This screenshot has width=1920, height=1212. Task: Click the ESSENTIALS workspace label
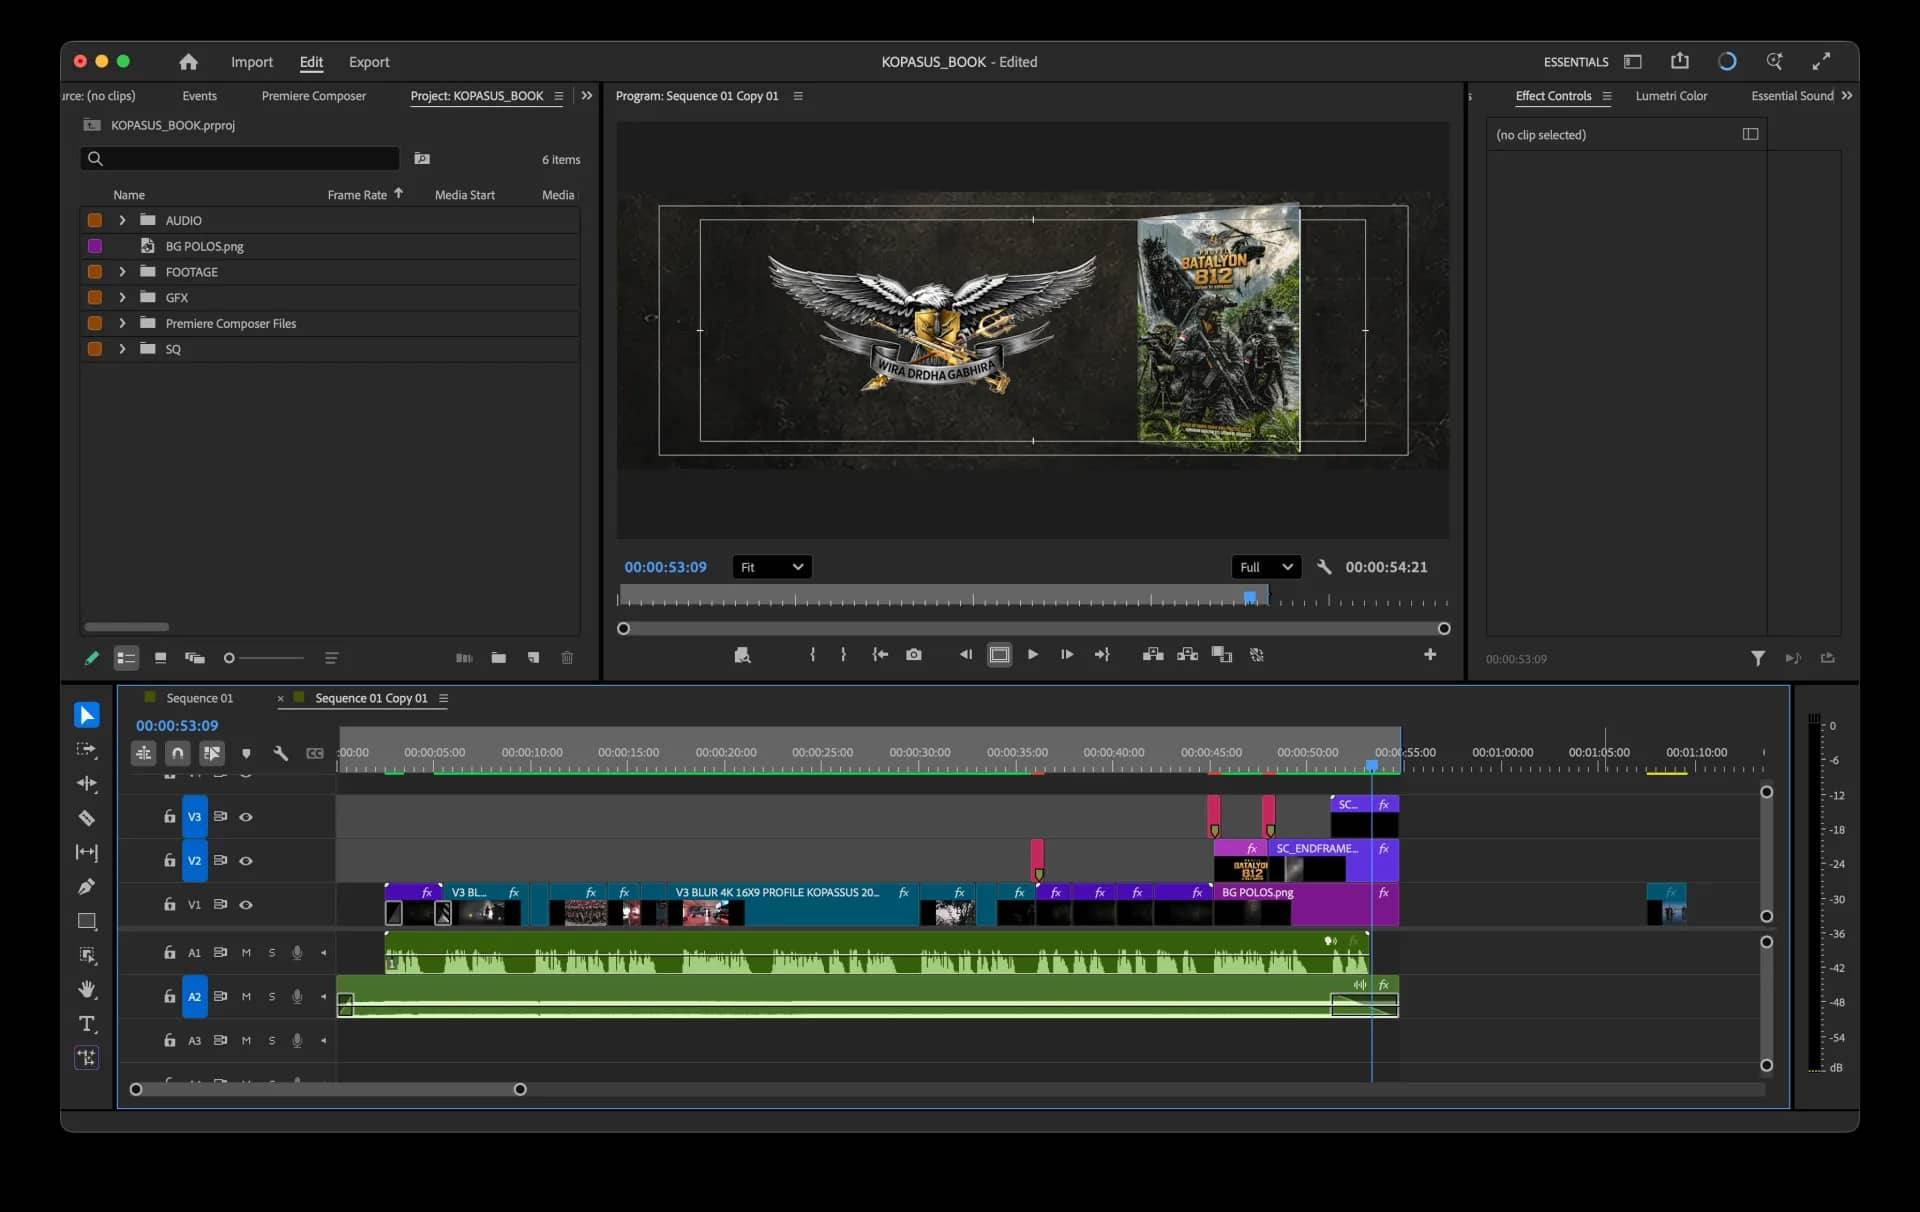(1576, 62)
